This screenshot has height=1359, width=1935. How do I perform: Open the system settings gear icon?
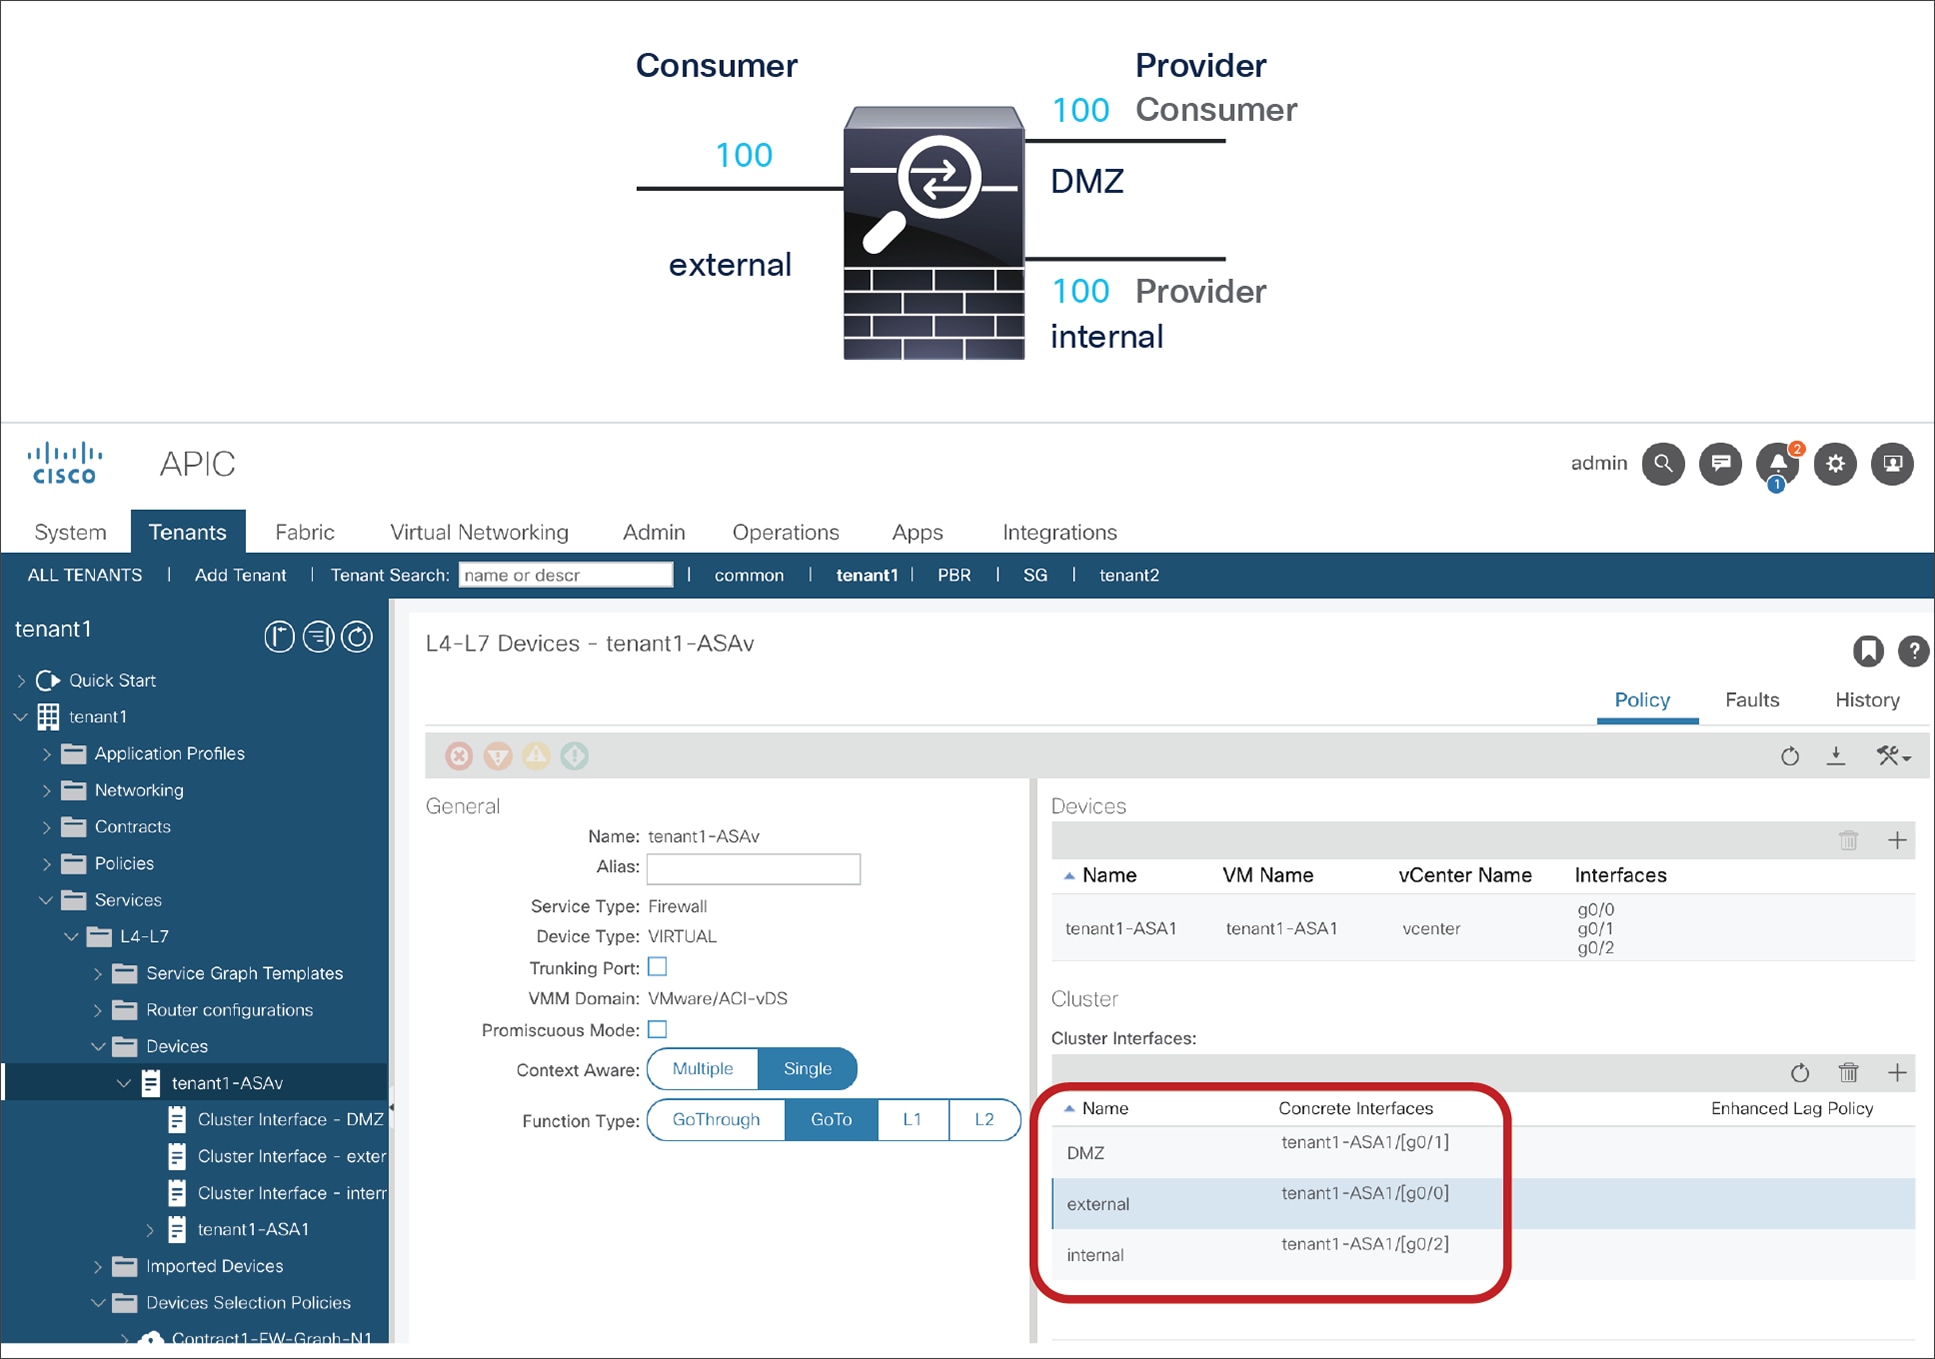pyautogui.click(x=1835, y=464)
